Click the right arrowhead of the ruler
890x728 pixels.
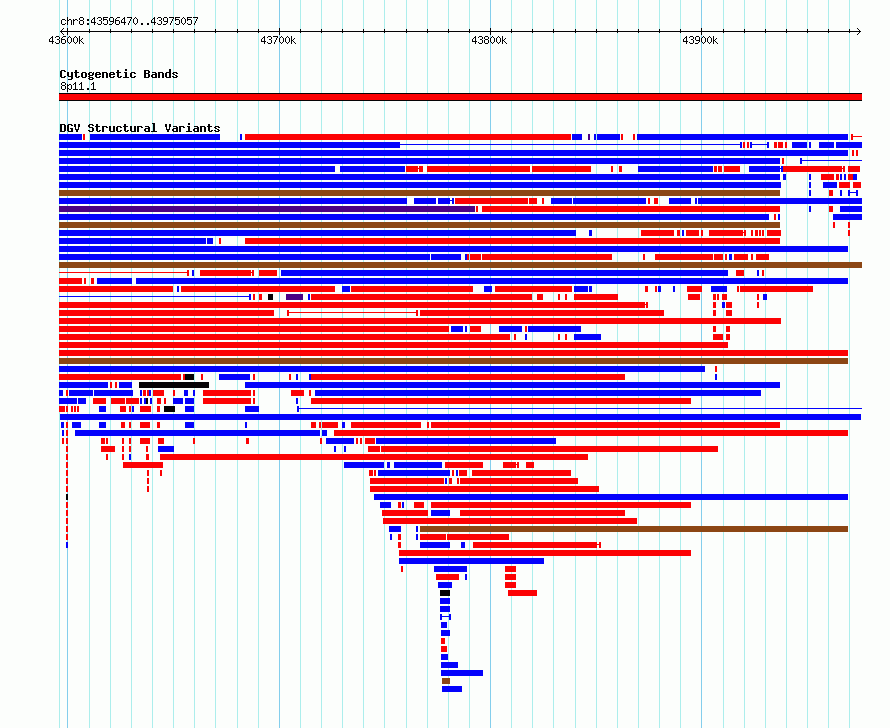859,32
